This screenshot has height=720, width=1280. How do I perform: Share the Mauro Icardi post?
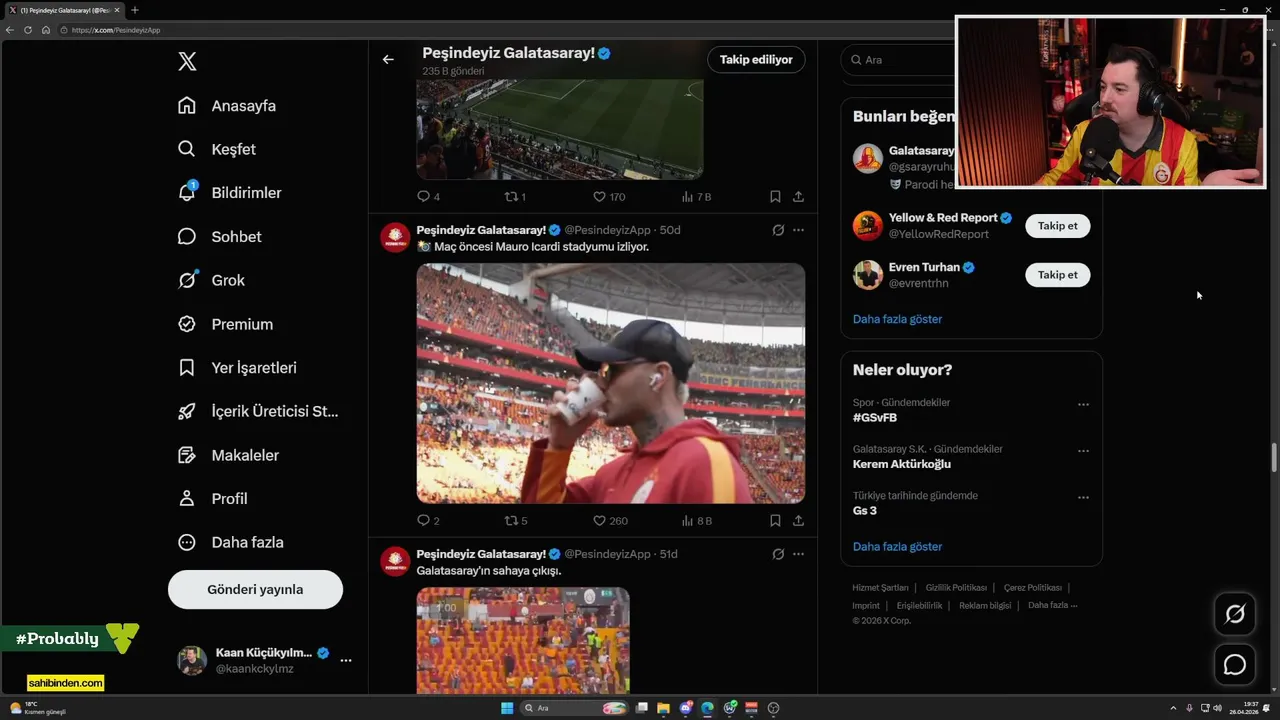coord(798,520)
